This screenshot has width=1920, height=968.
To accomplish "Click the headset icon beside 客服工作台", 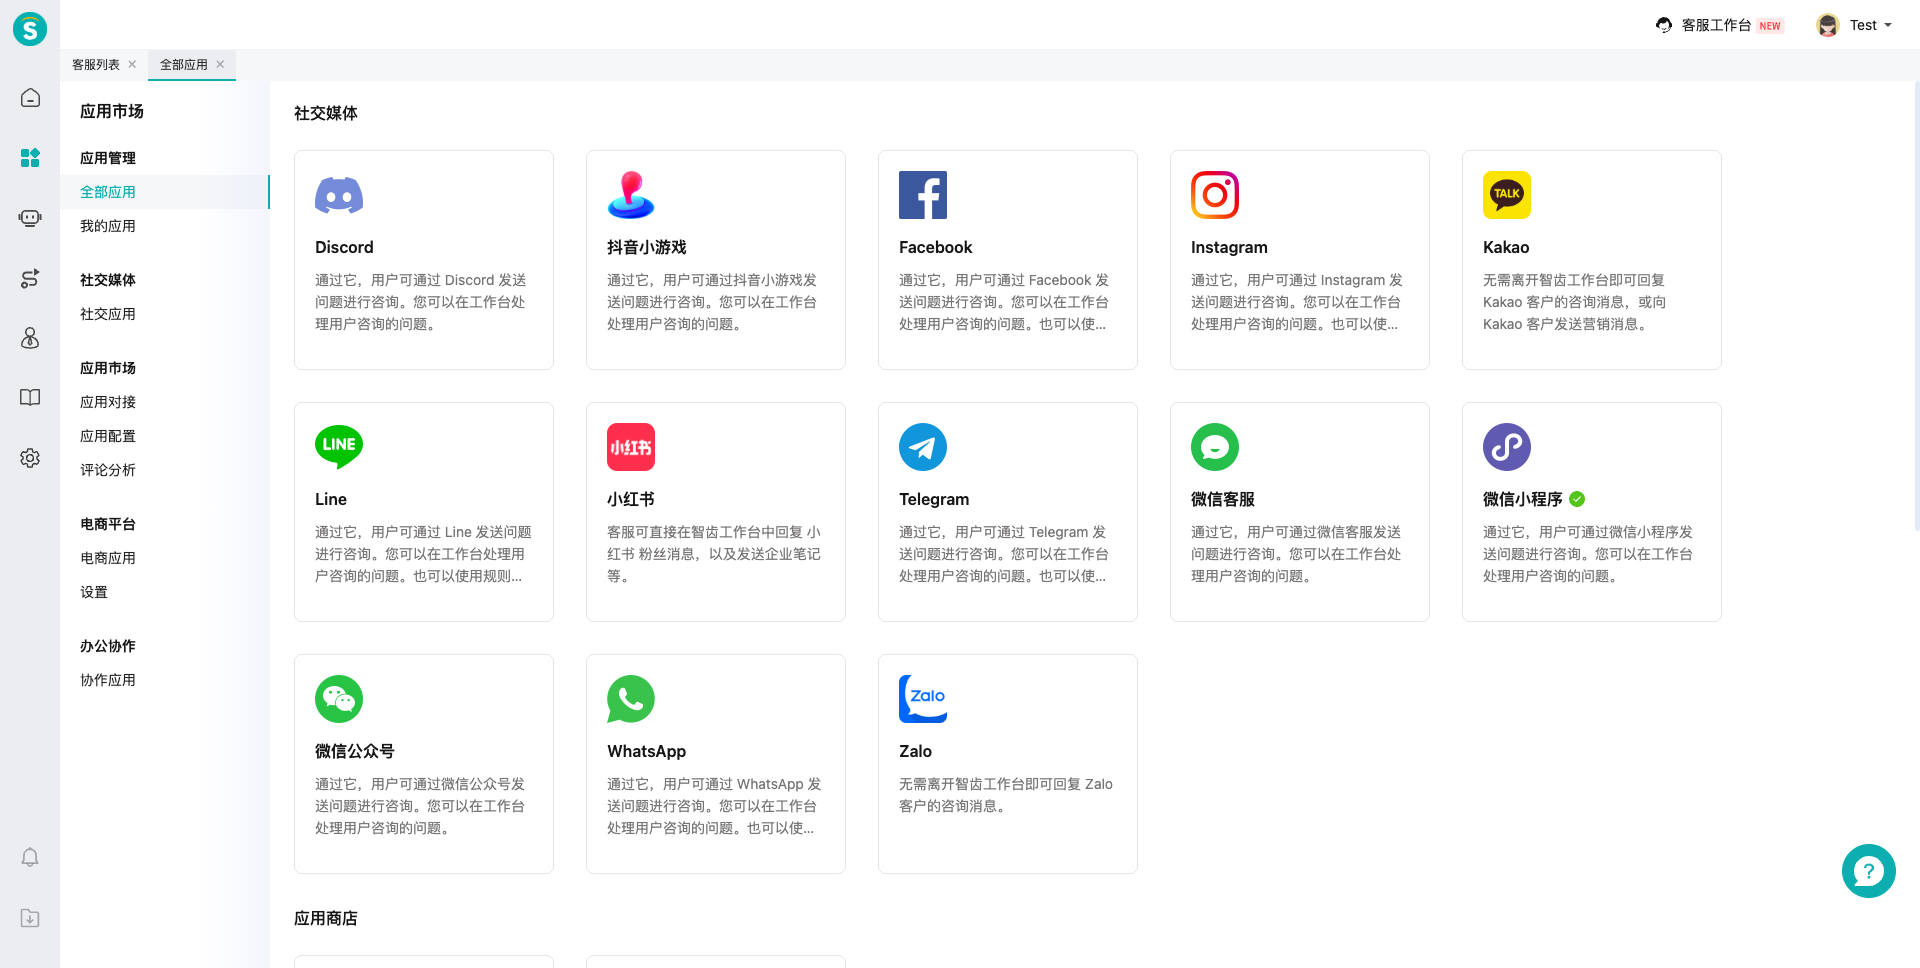I will [1664, 25].
